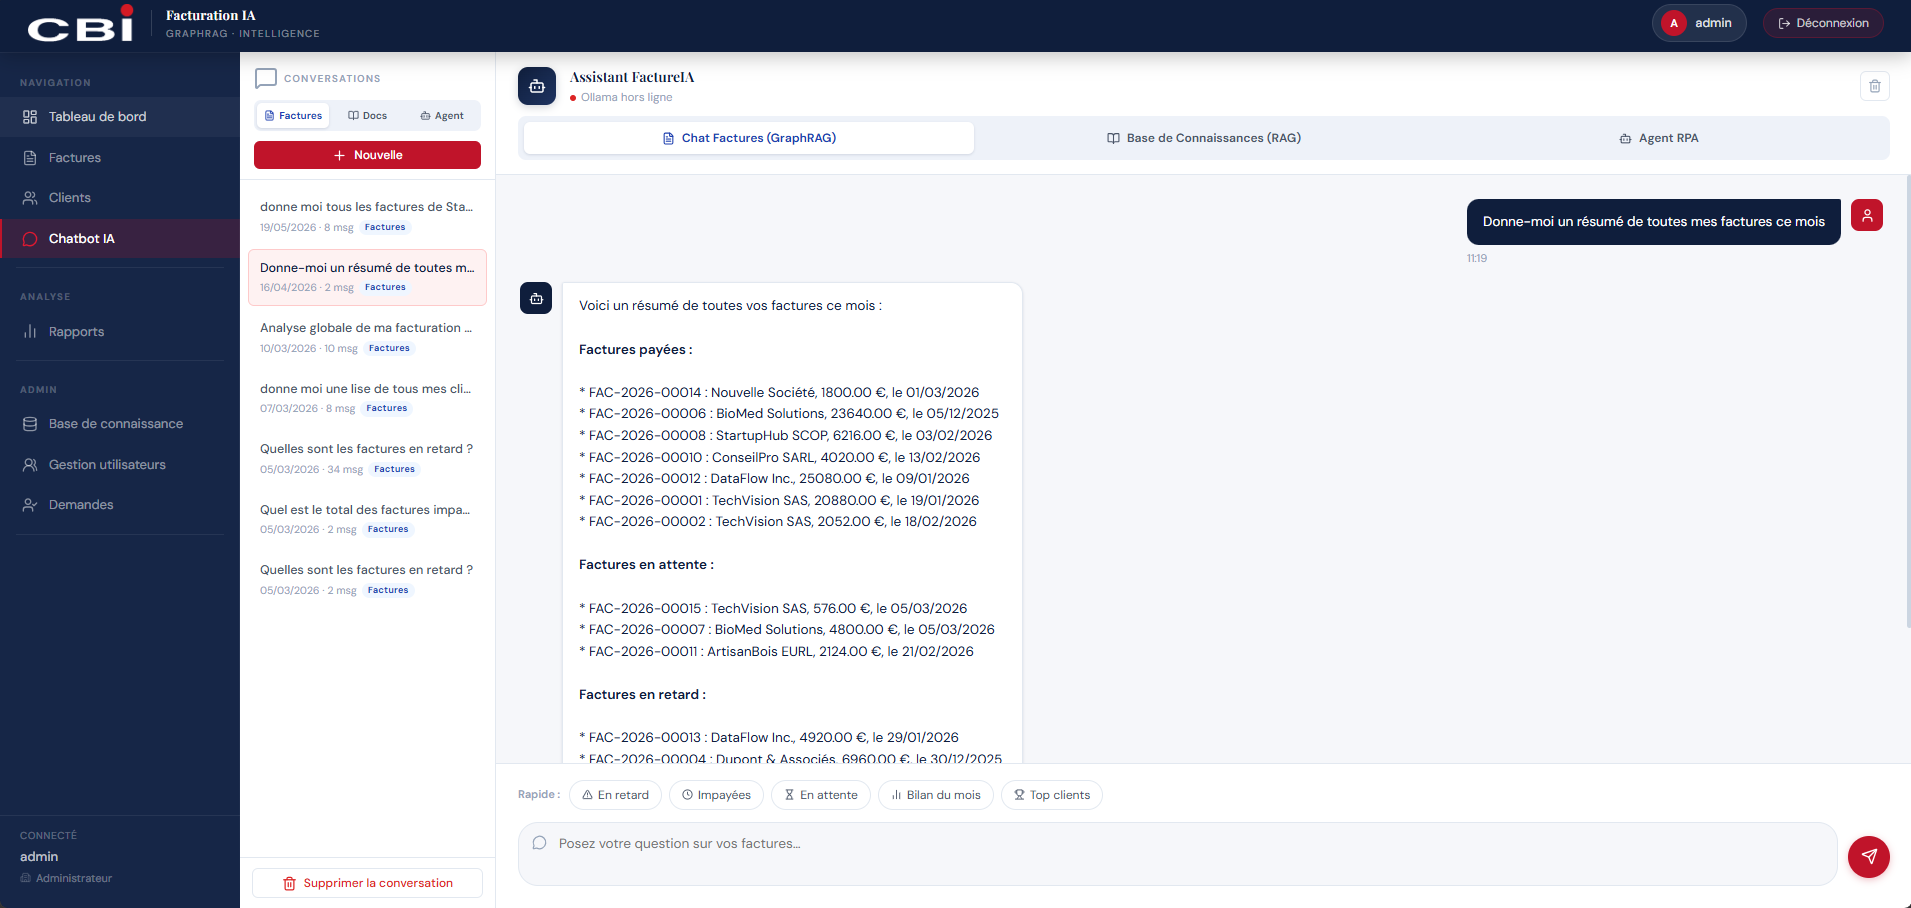Open 'Quelles sont les factures en retard ?' with 34 msg
1911x908 pixels.
click(367, 458)
